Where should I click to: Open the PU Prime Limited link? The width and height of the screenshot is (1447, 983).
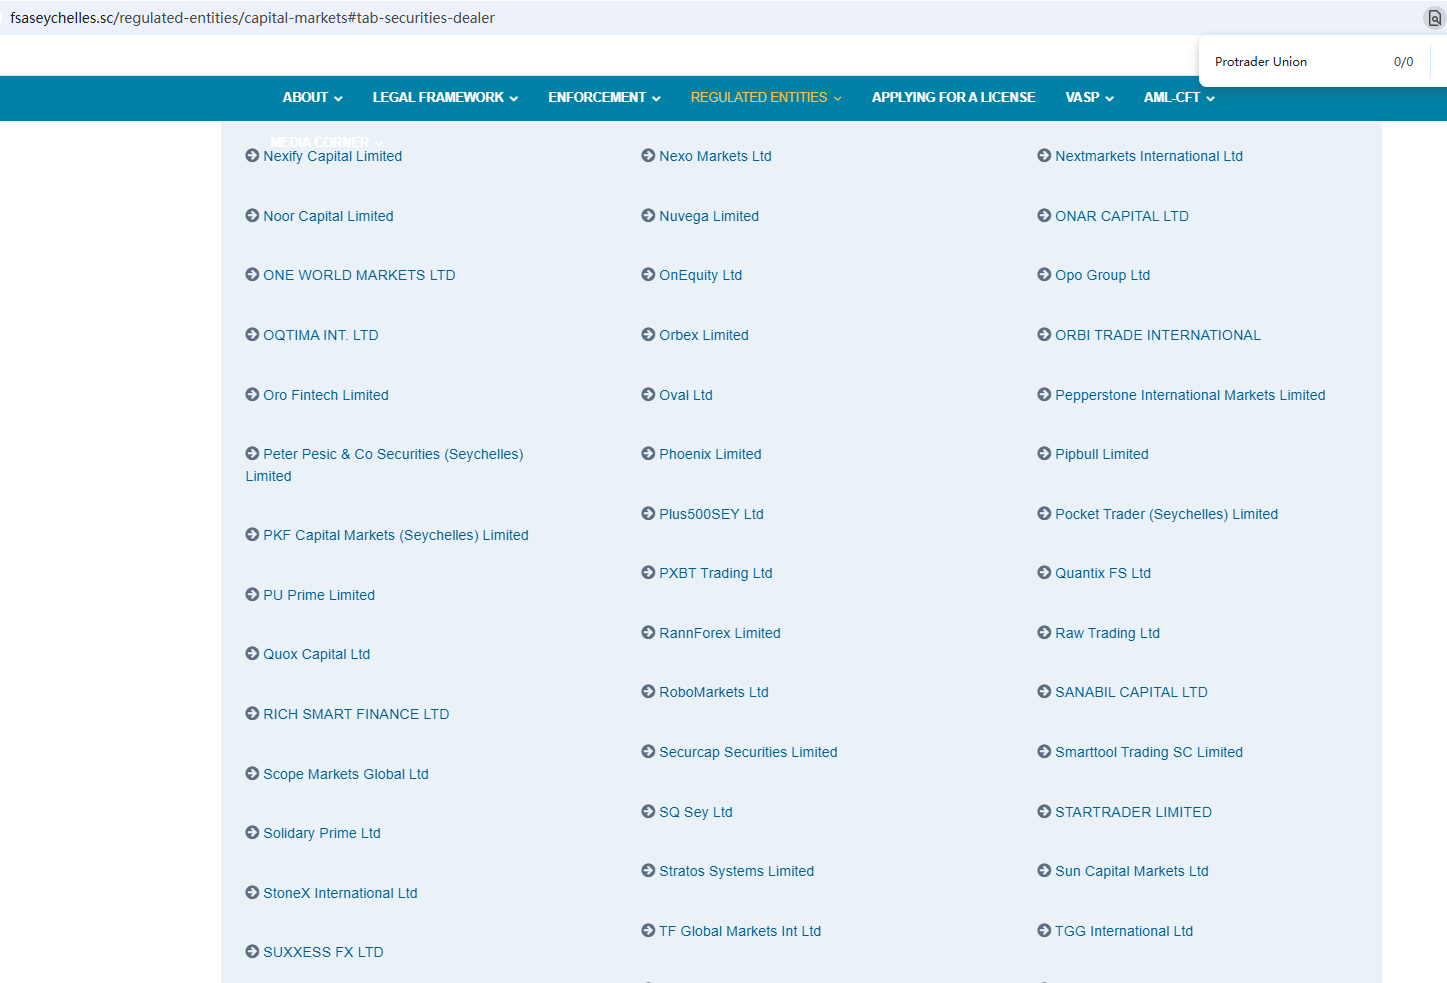tap(319, 595)
